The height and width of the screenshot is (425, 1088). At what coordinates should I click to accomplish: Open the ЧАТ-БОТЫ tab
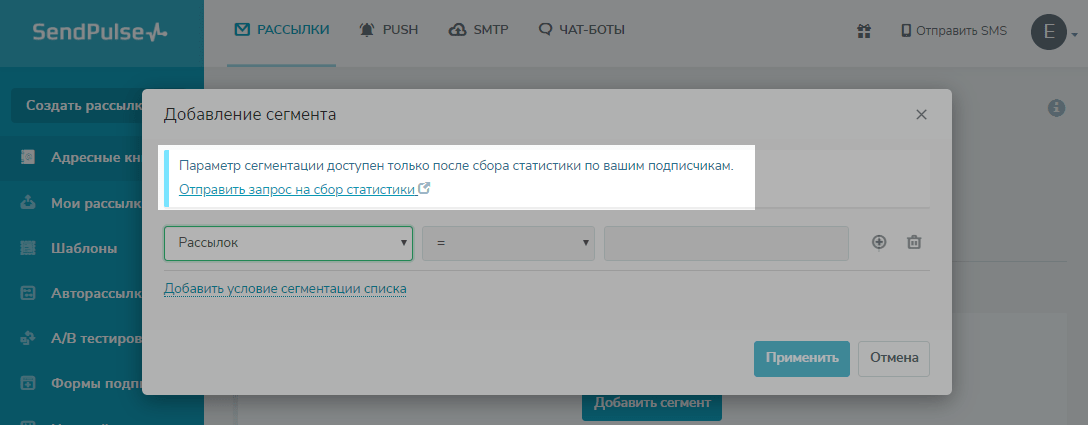[x=581, y=30]
